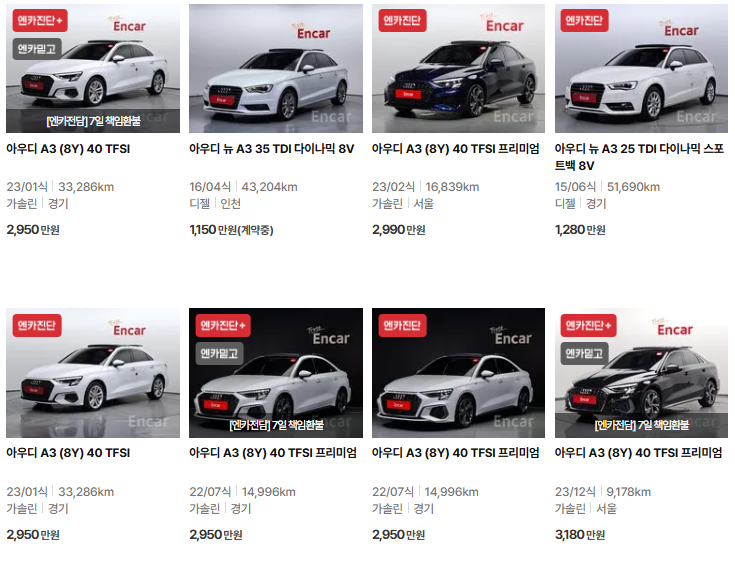735x569 pixels.
Task: Click 디젤 on the 35 TDI listing
Action: click(x=200, y=204)
